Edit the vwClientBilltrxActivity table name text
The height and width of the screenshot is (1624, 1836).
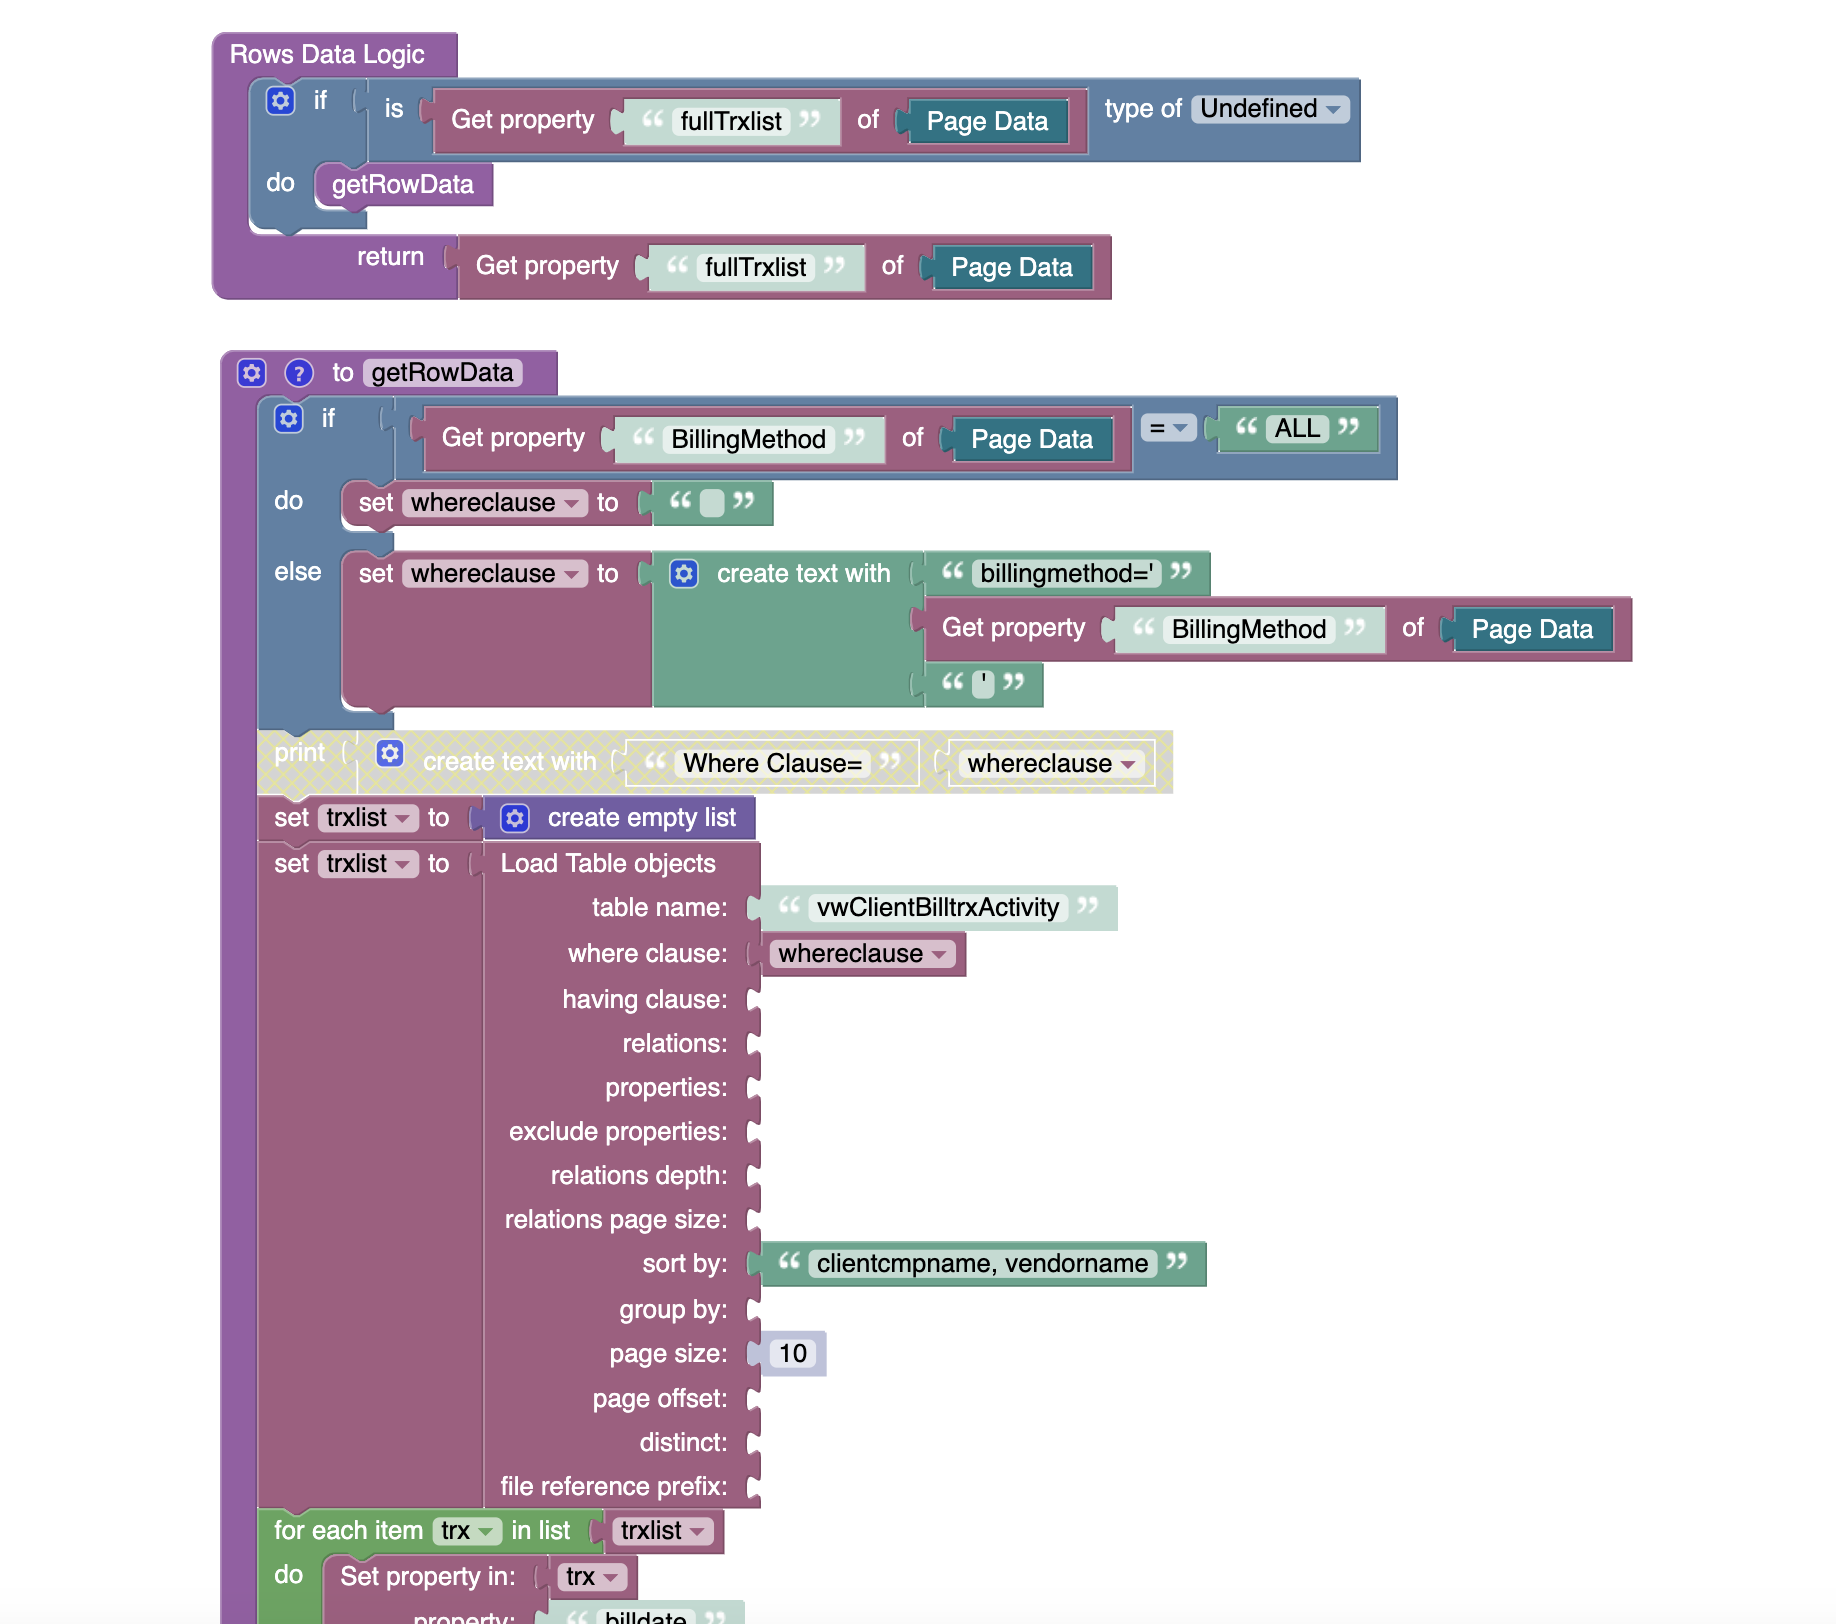point(937,908)
